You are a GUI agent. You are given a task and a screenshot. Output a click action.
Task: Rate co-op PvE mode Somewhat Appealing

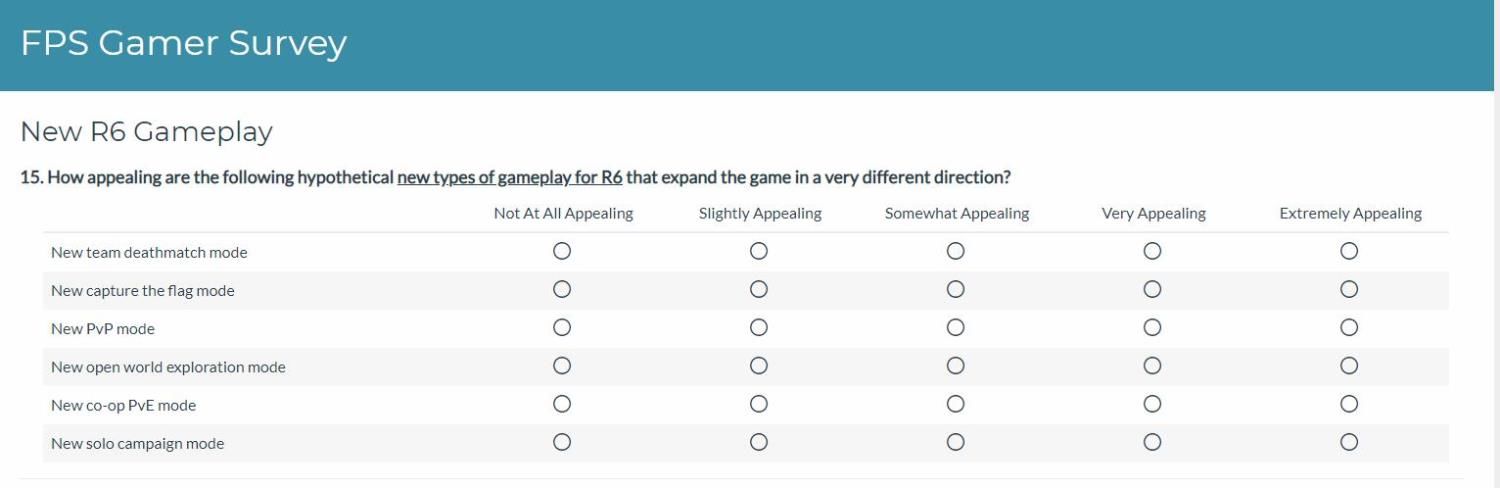955,404
